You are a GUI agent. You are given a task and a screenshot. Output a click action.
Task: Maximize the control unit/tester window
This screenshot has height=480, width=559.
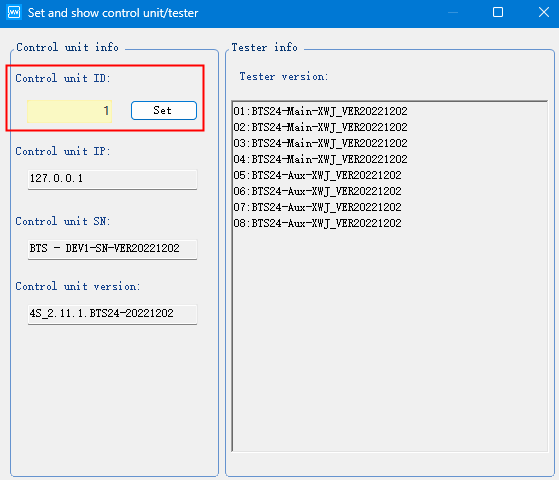pos(498,12)
